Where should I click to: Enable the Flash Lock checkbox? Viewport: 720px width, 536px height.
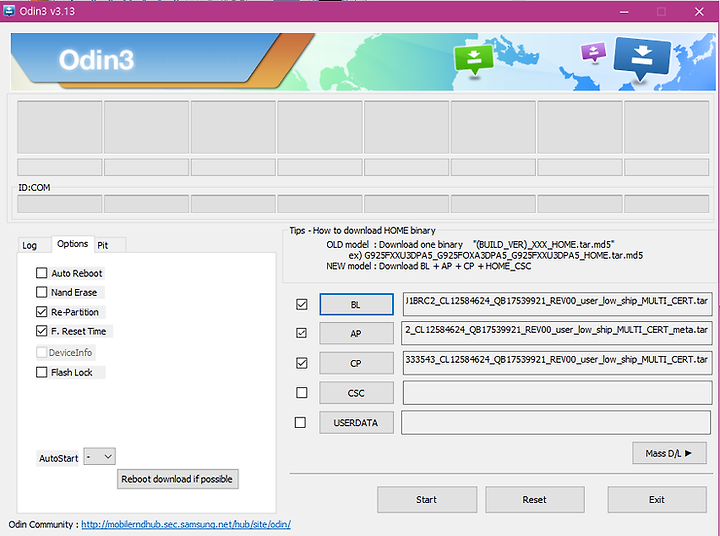[41, 372]
